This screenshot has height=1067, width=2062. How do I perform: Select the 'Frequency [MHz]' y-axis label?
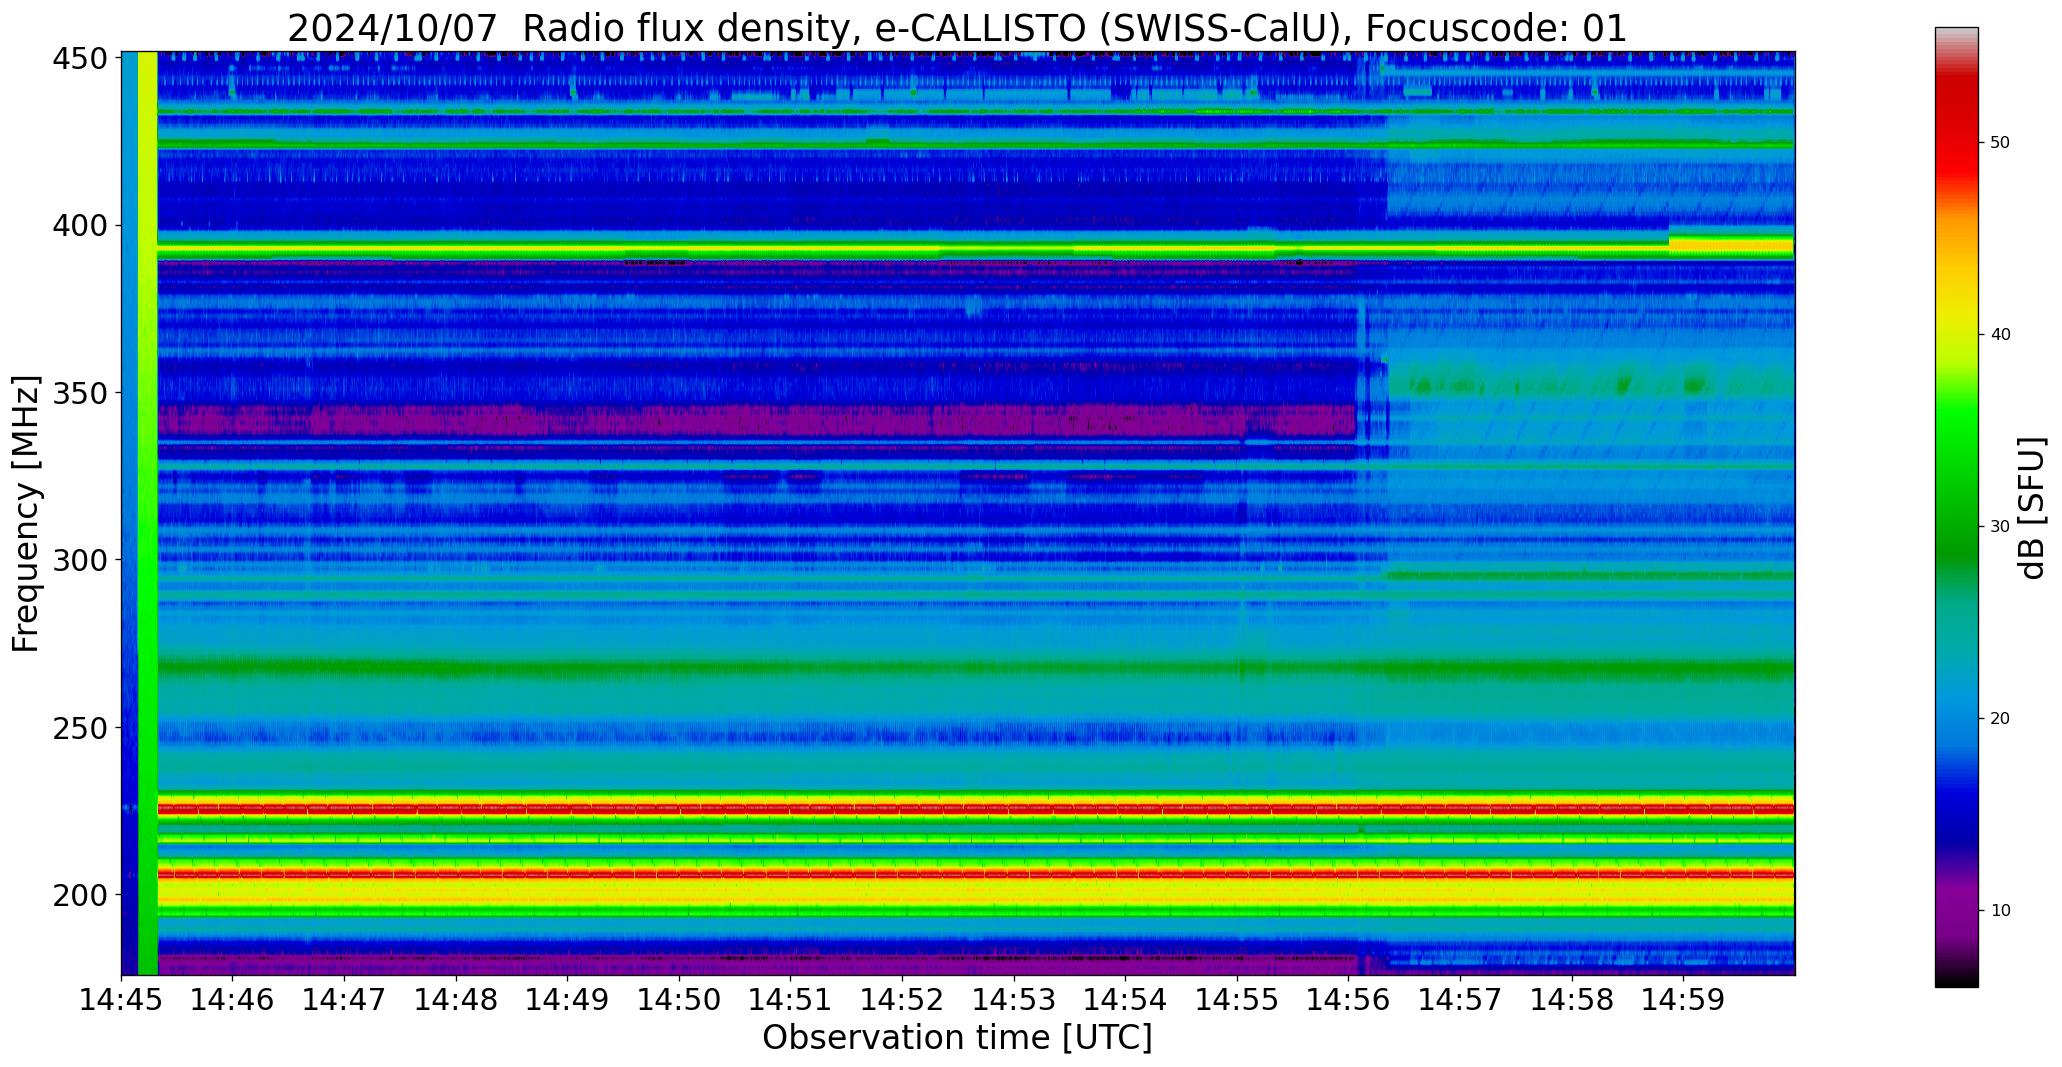[x=26, y=513]
